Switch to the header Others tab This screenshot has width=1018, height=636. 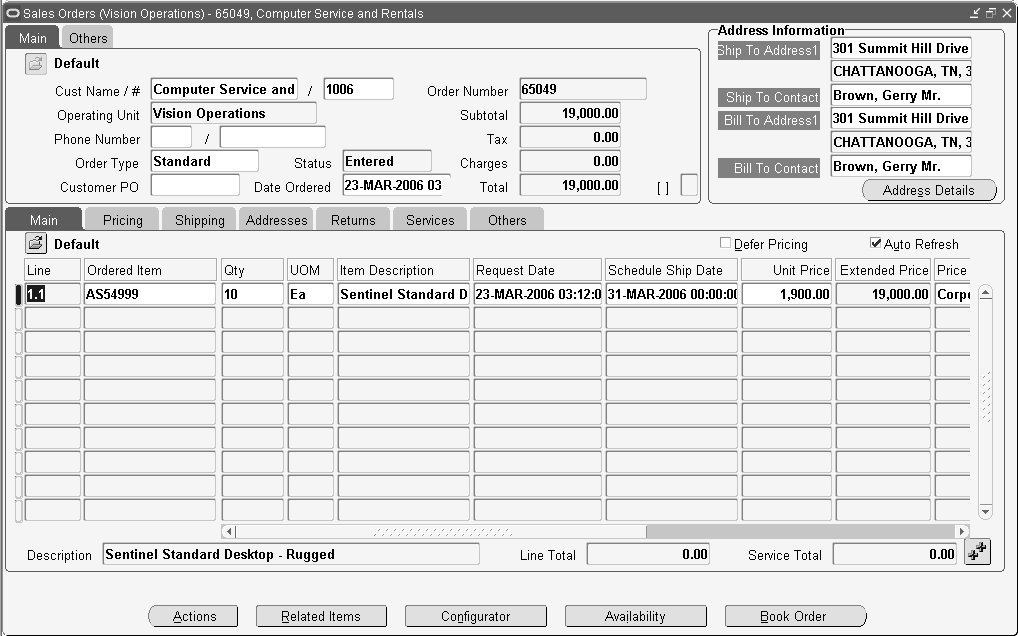(88, 38)
